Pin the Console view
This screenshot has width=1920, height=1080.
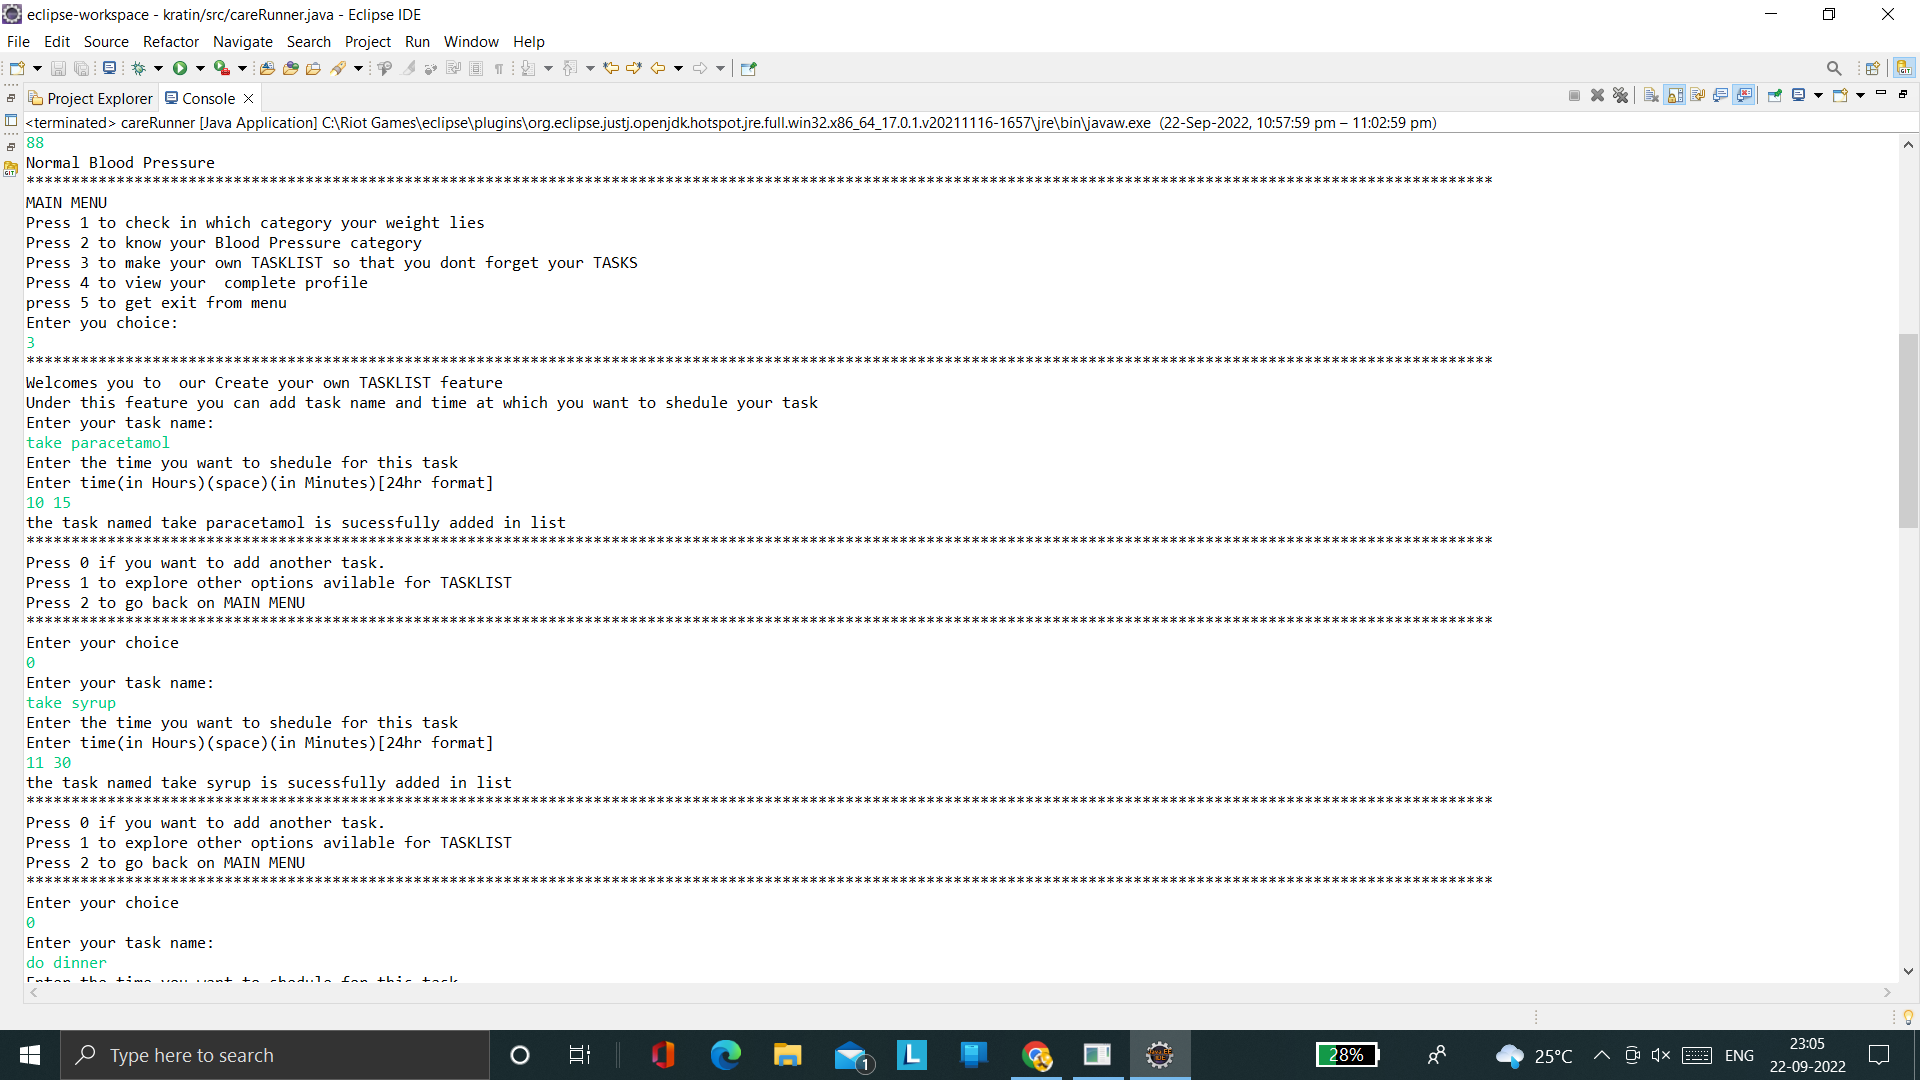coord(1776,95)
